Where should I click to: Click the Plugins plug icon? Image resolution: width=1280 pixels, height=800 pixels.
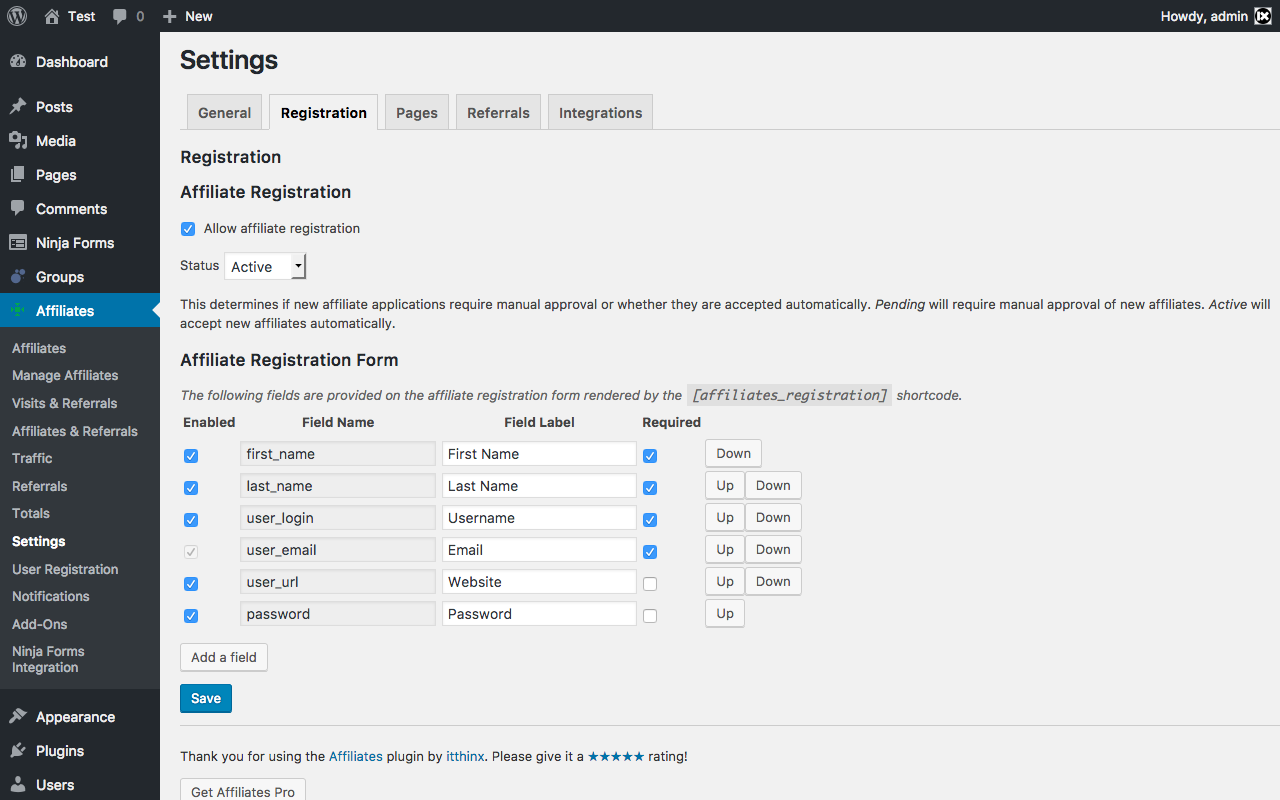tap(18, 751)
